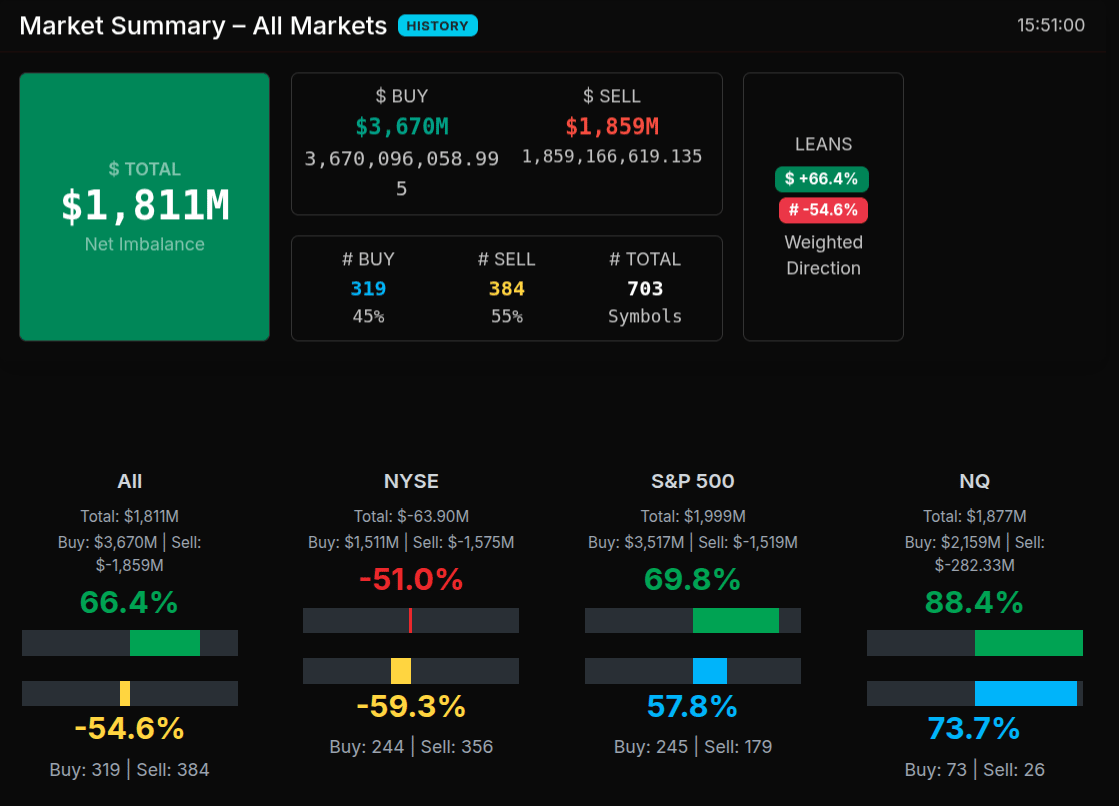Click the Market Summary – All Markets title
The image size is (1119, 806).
click(x=203, y=26)
